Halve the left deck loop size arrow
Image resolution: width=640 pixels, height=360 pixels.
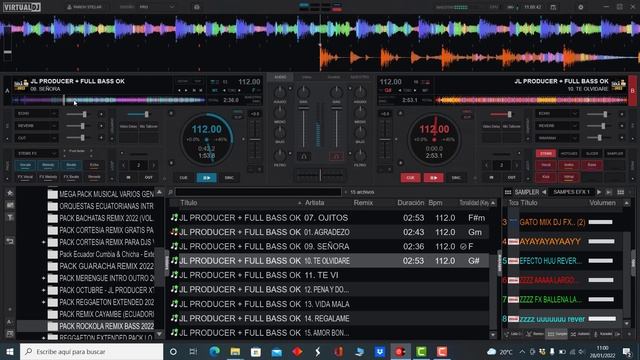124,165
